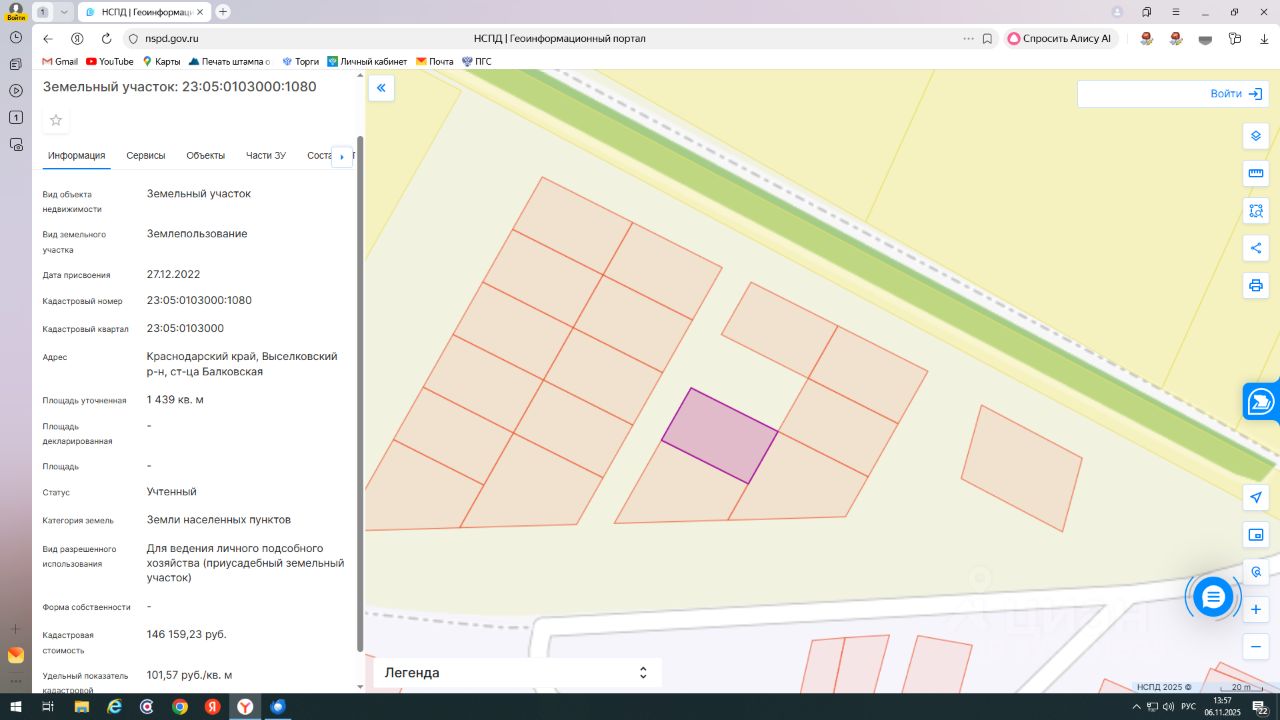The image size is (1280, 720).
Task: Click the Войти profile button in sidebar
Action: [16, 12]
